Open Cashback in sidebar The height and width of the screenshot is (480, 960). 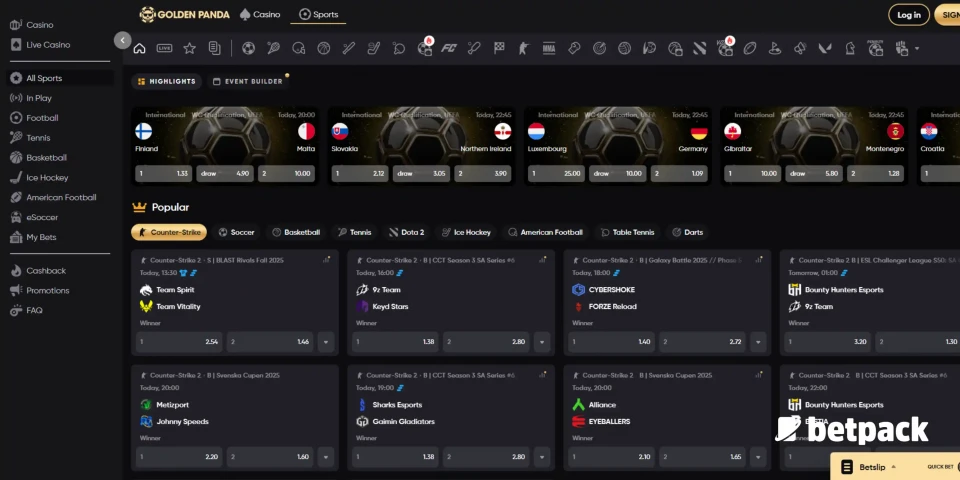[46, 271]
